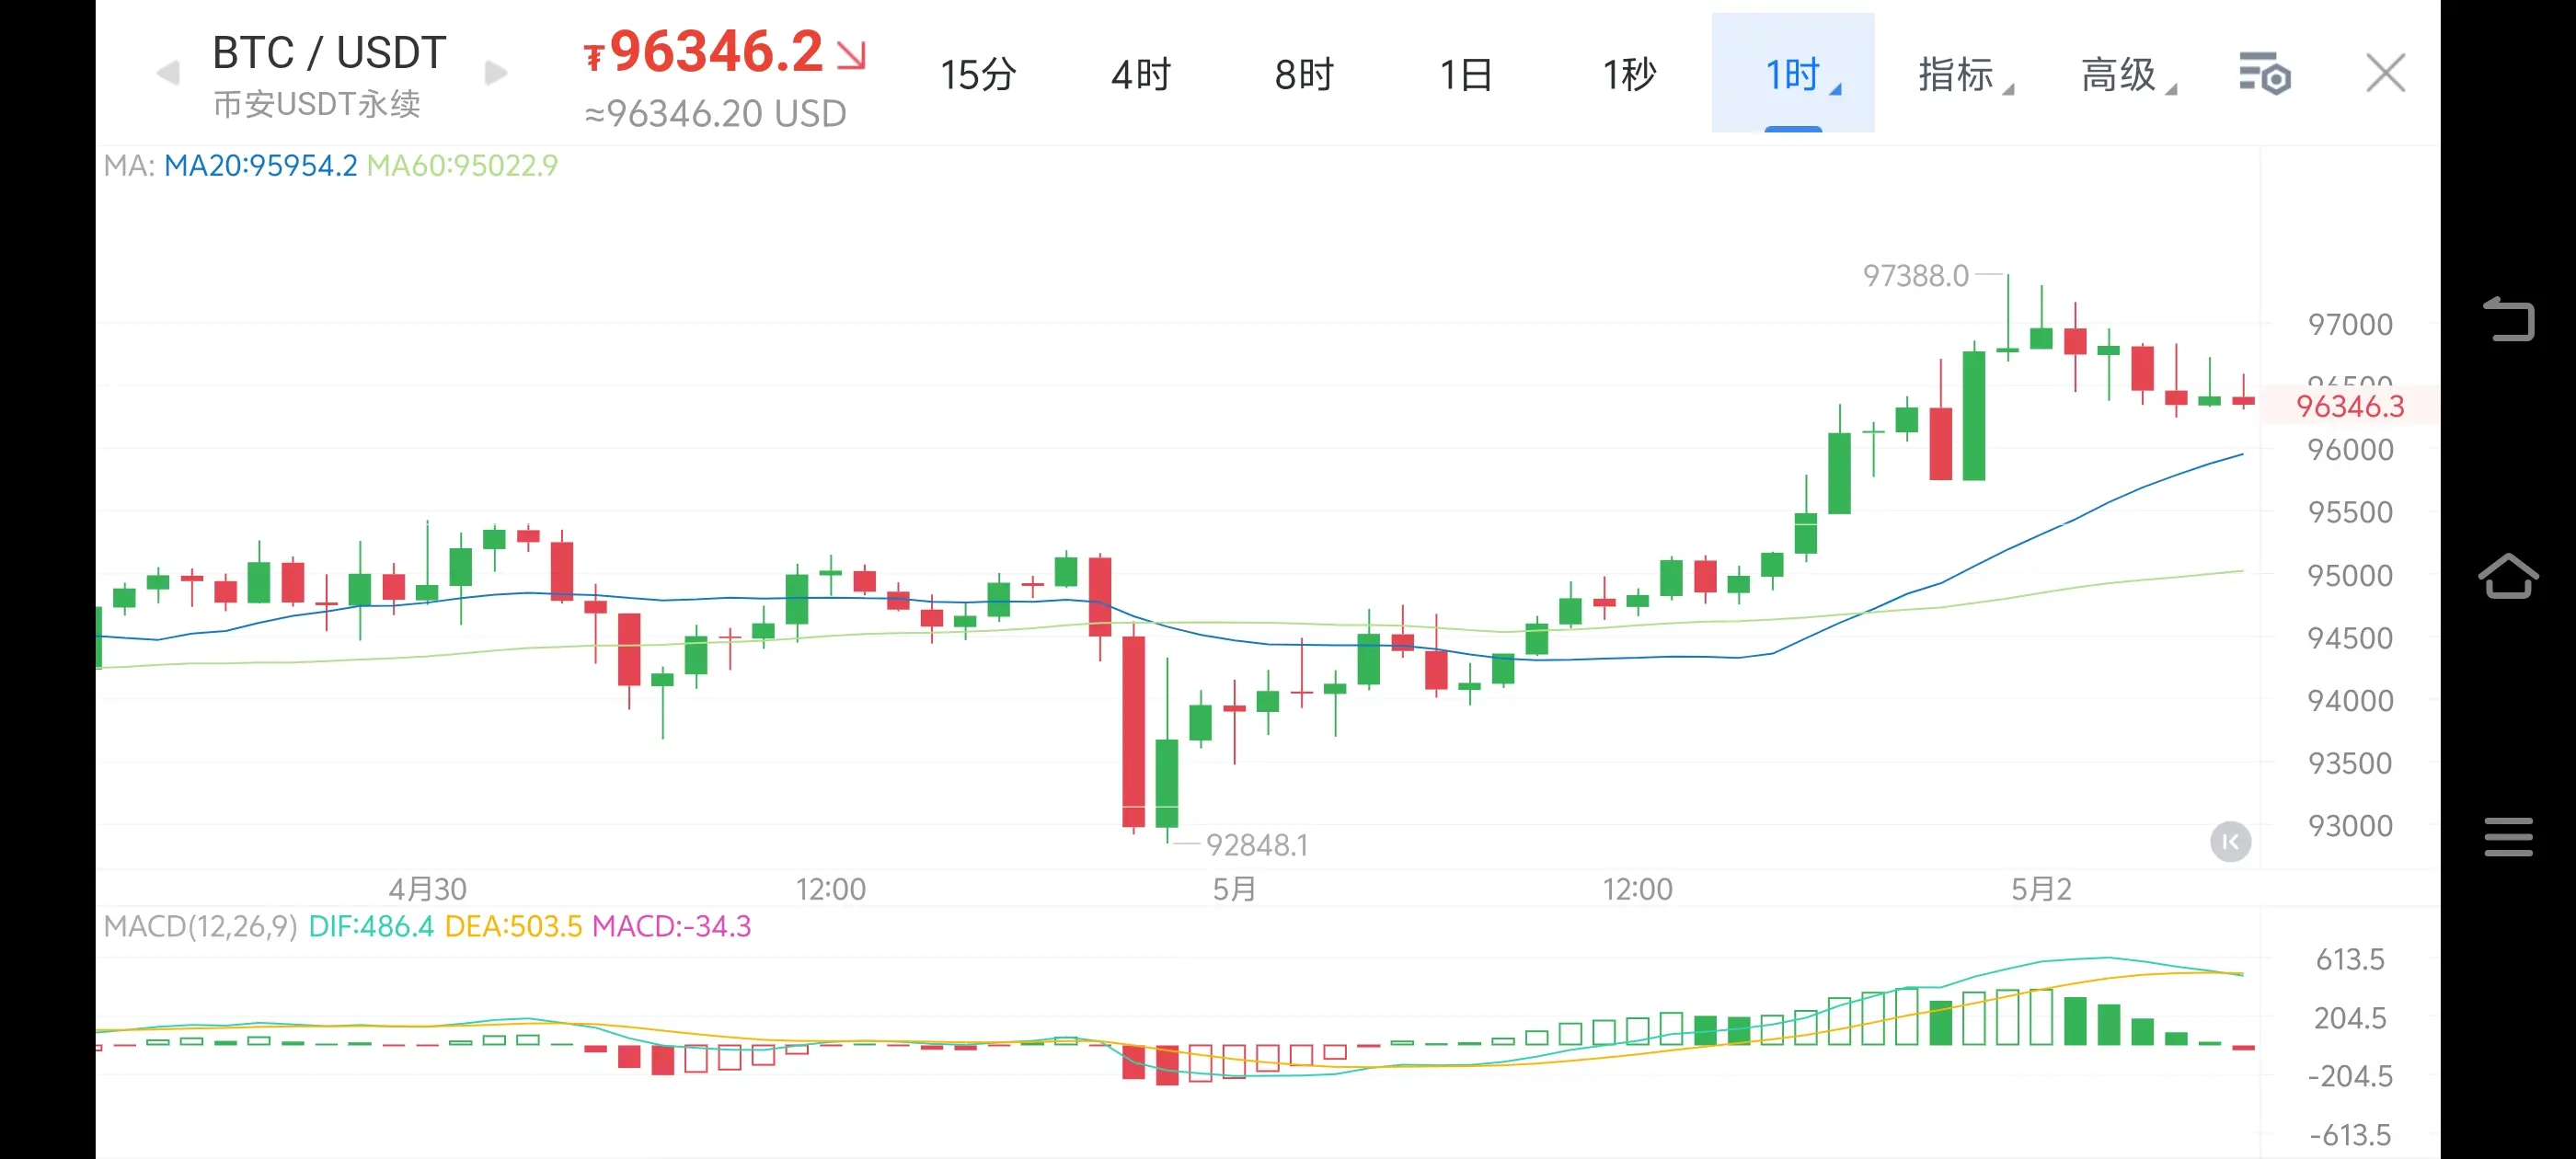The height and width of the screenshot is (1159, 2576).
Task: Switch to next trading pair arrow
Action: tap(496, 73)
